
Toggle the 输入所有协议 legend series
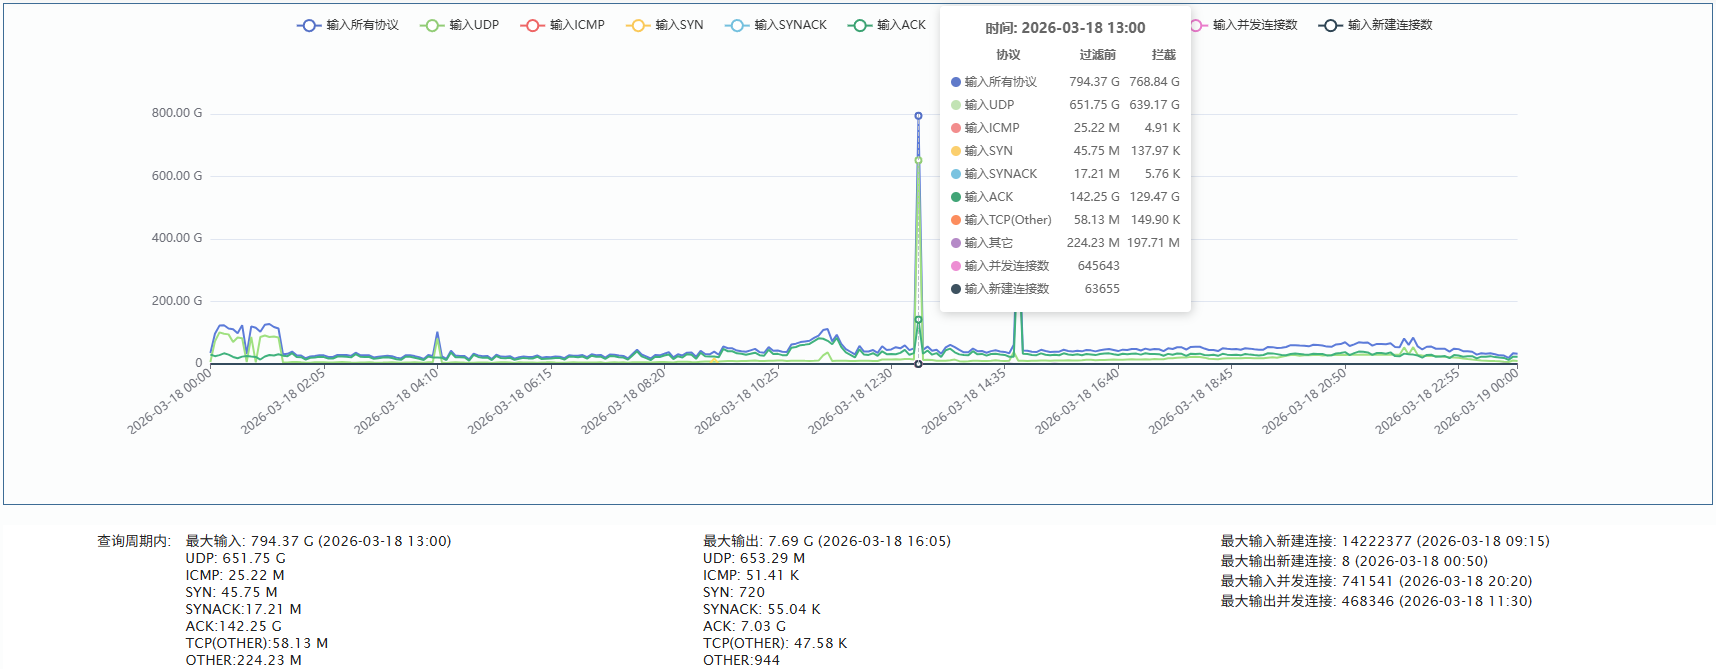click(x=348, y=25)
